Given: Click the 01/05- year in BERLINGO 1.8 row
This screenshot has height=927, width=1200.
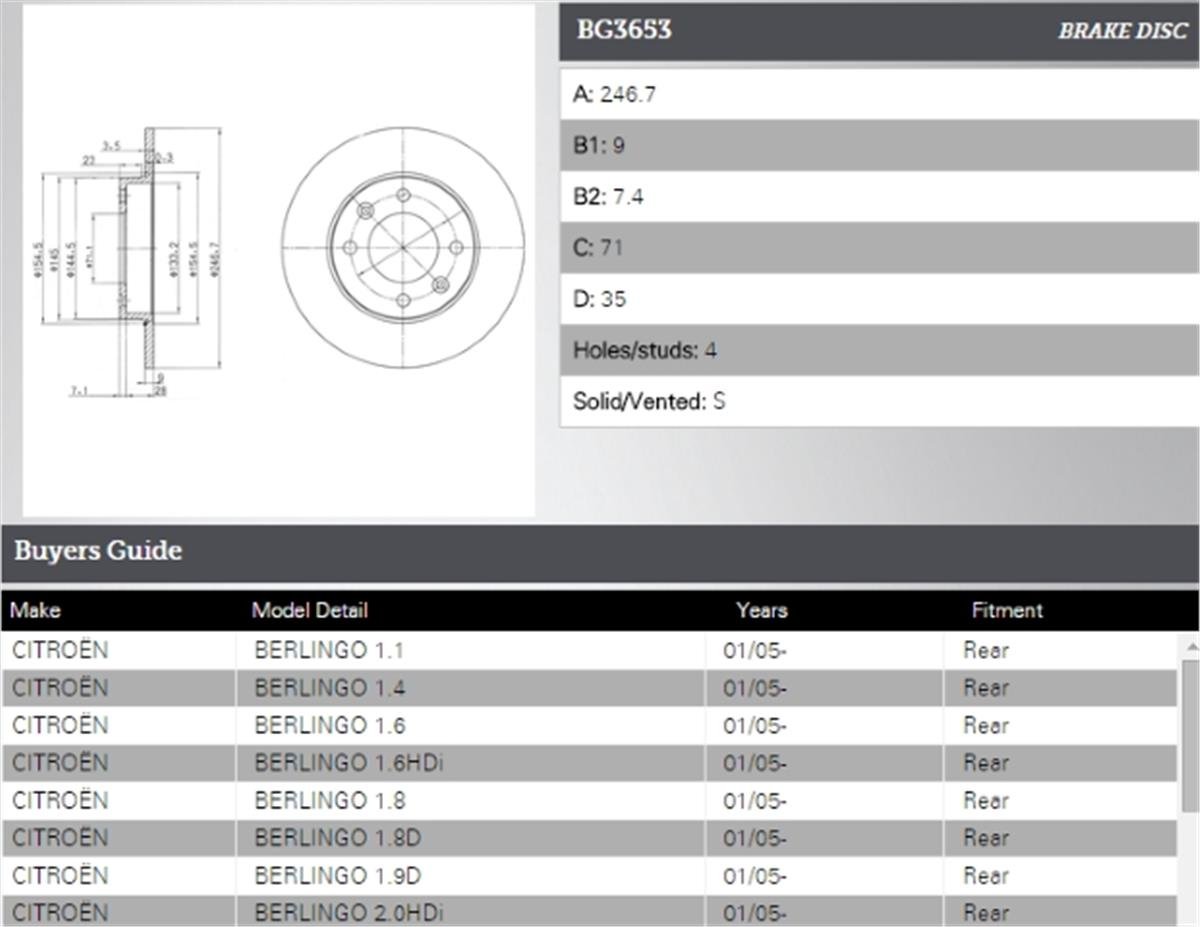Looking at the screenshot, I should tap(755, 801).
